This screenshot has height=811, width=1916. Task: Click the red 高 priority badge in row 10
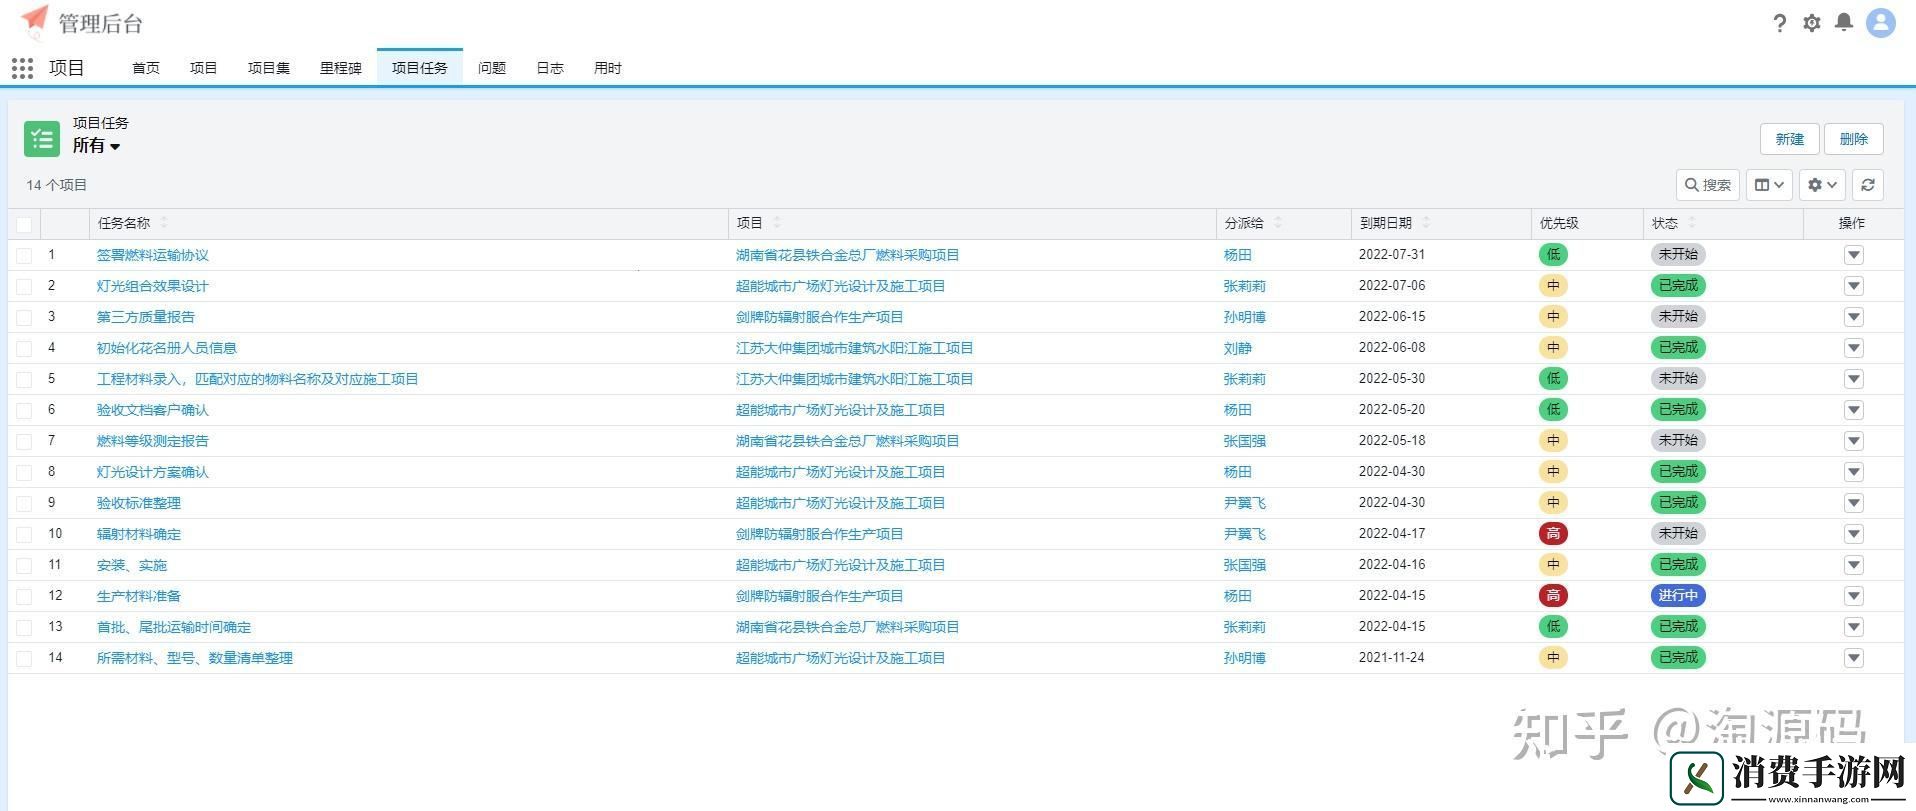1552,534
